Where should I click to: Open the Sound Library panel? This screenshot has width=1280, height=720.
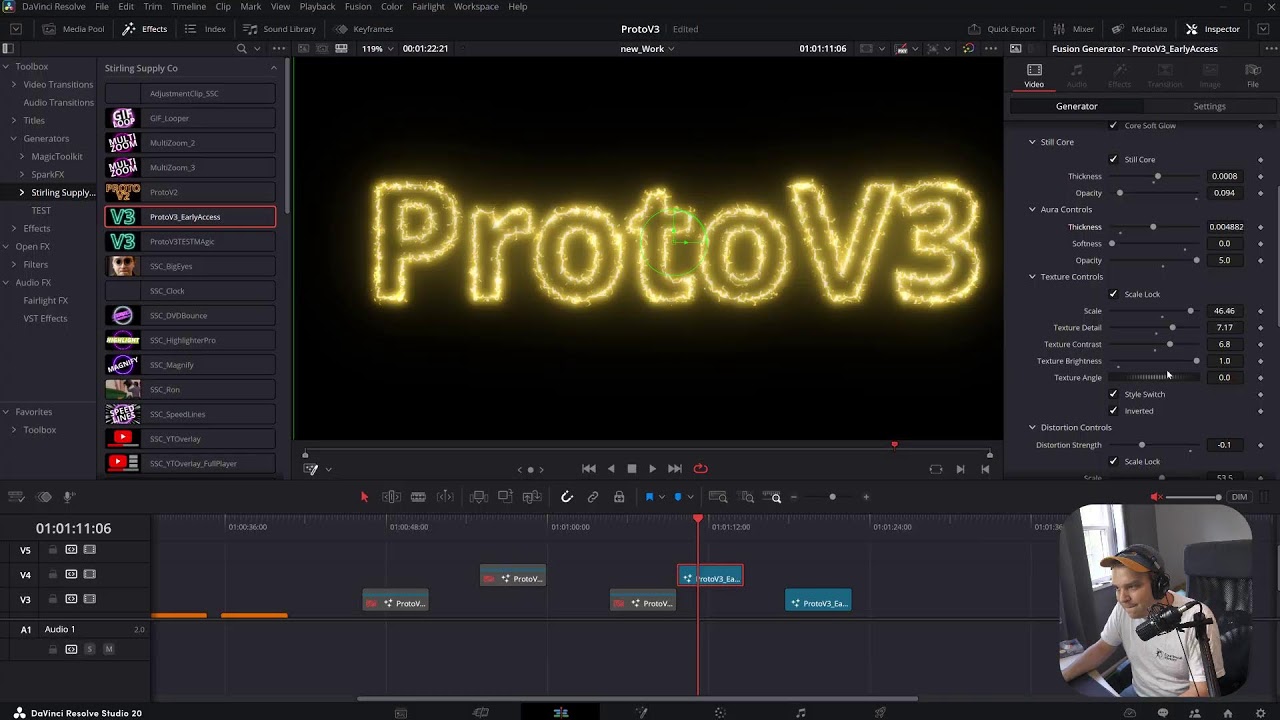(x=279, y=29)
